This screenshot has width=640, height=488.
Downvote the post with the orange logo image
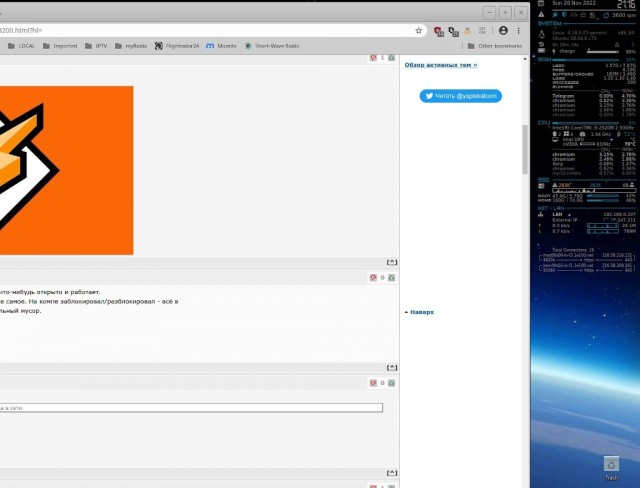coord(373,58)
